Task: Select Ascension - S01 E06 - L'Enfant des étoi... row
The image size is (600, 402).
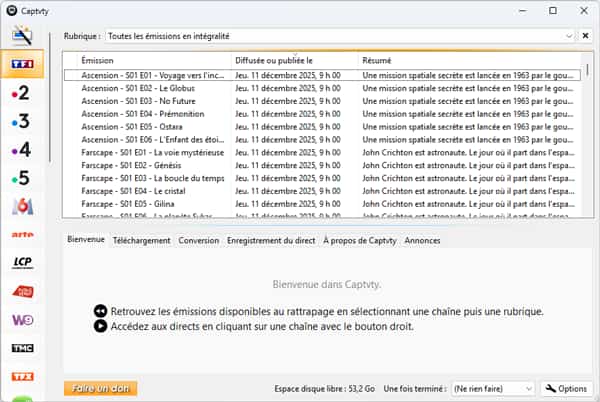Action: click(322, 140)
